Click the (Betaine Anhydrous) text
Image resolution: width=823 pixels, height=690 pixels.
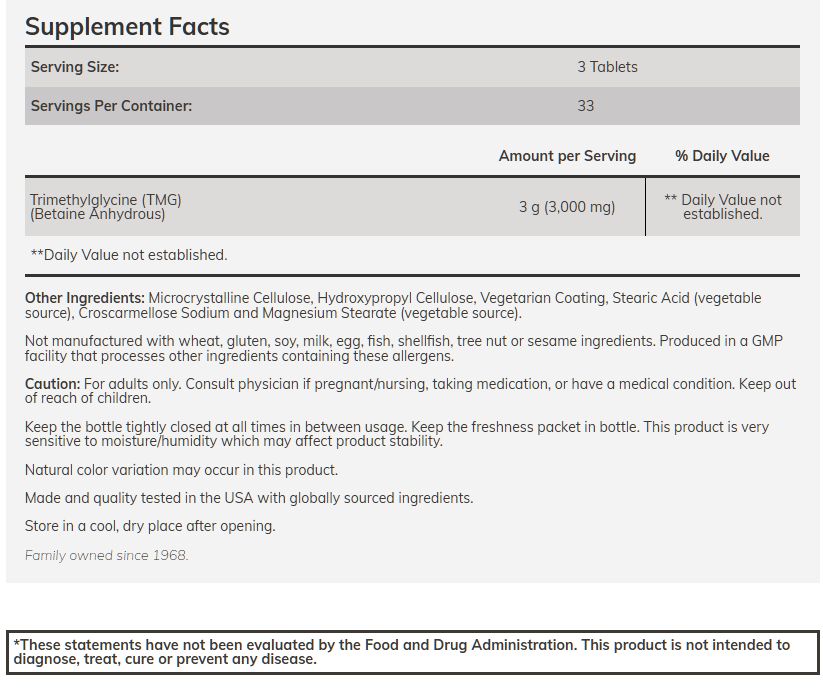tap(97, 213)
